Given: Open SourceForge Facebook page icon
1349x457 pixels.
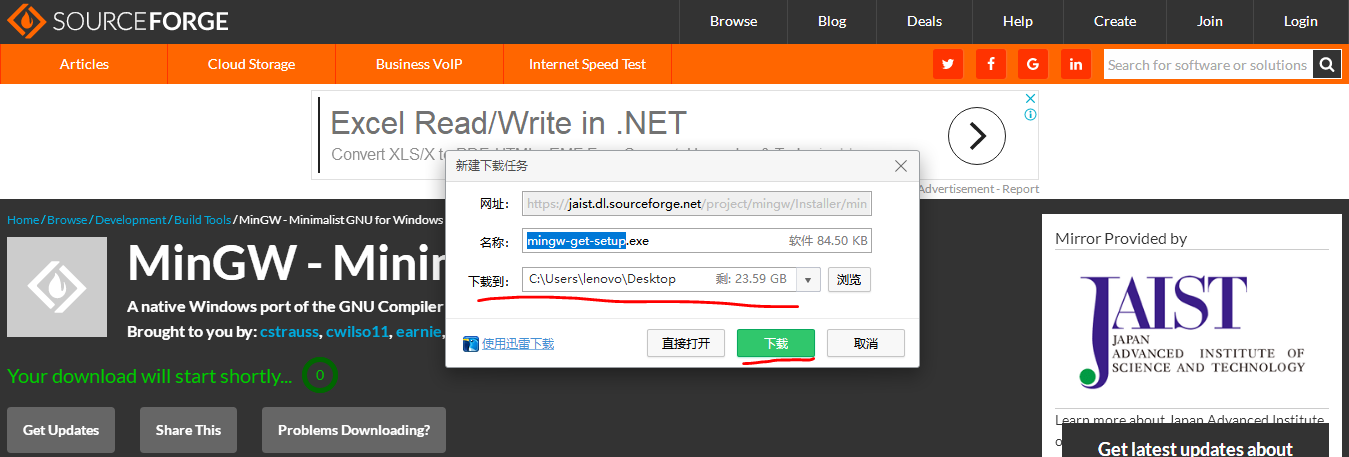Looking at the screenshot, I should [991, 64].
